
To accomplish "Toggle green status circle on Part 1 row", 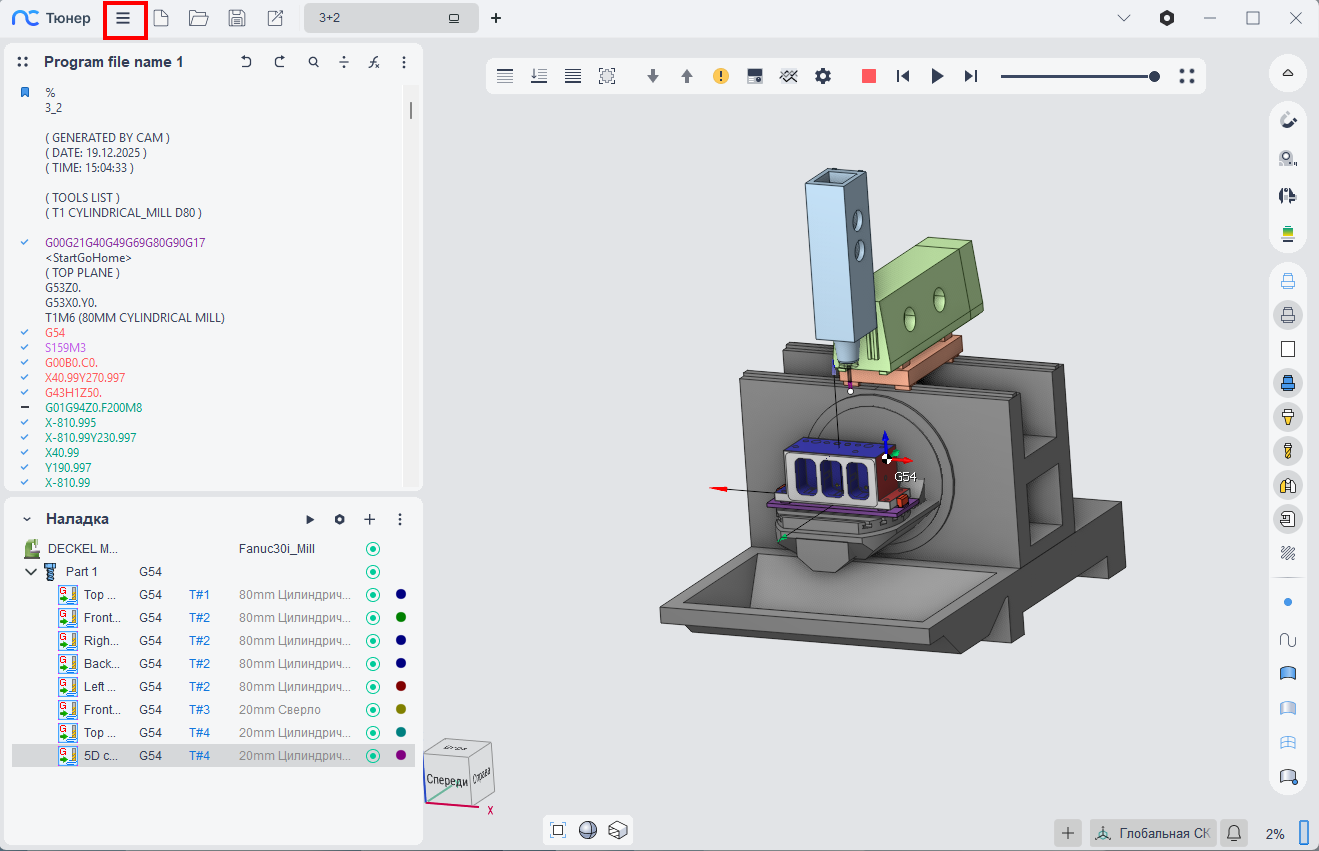I will click(373, 572).
